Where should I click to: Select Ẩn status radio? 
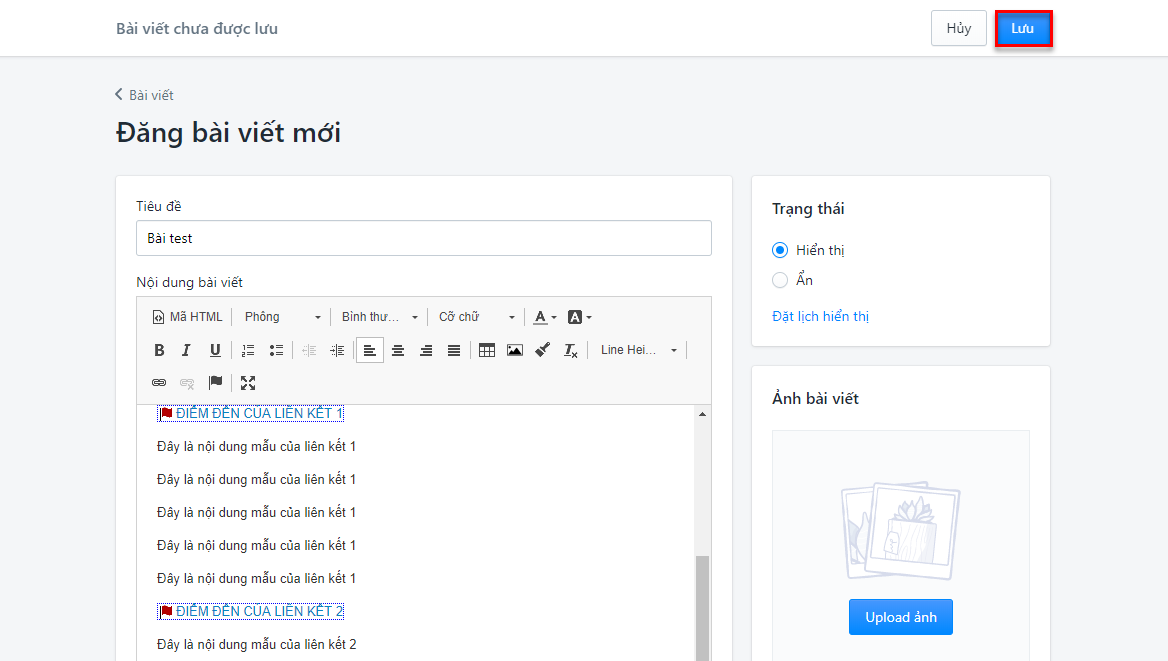click(780, 280)
